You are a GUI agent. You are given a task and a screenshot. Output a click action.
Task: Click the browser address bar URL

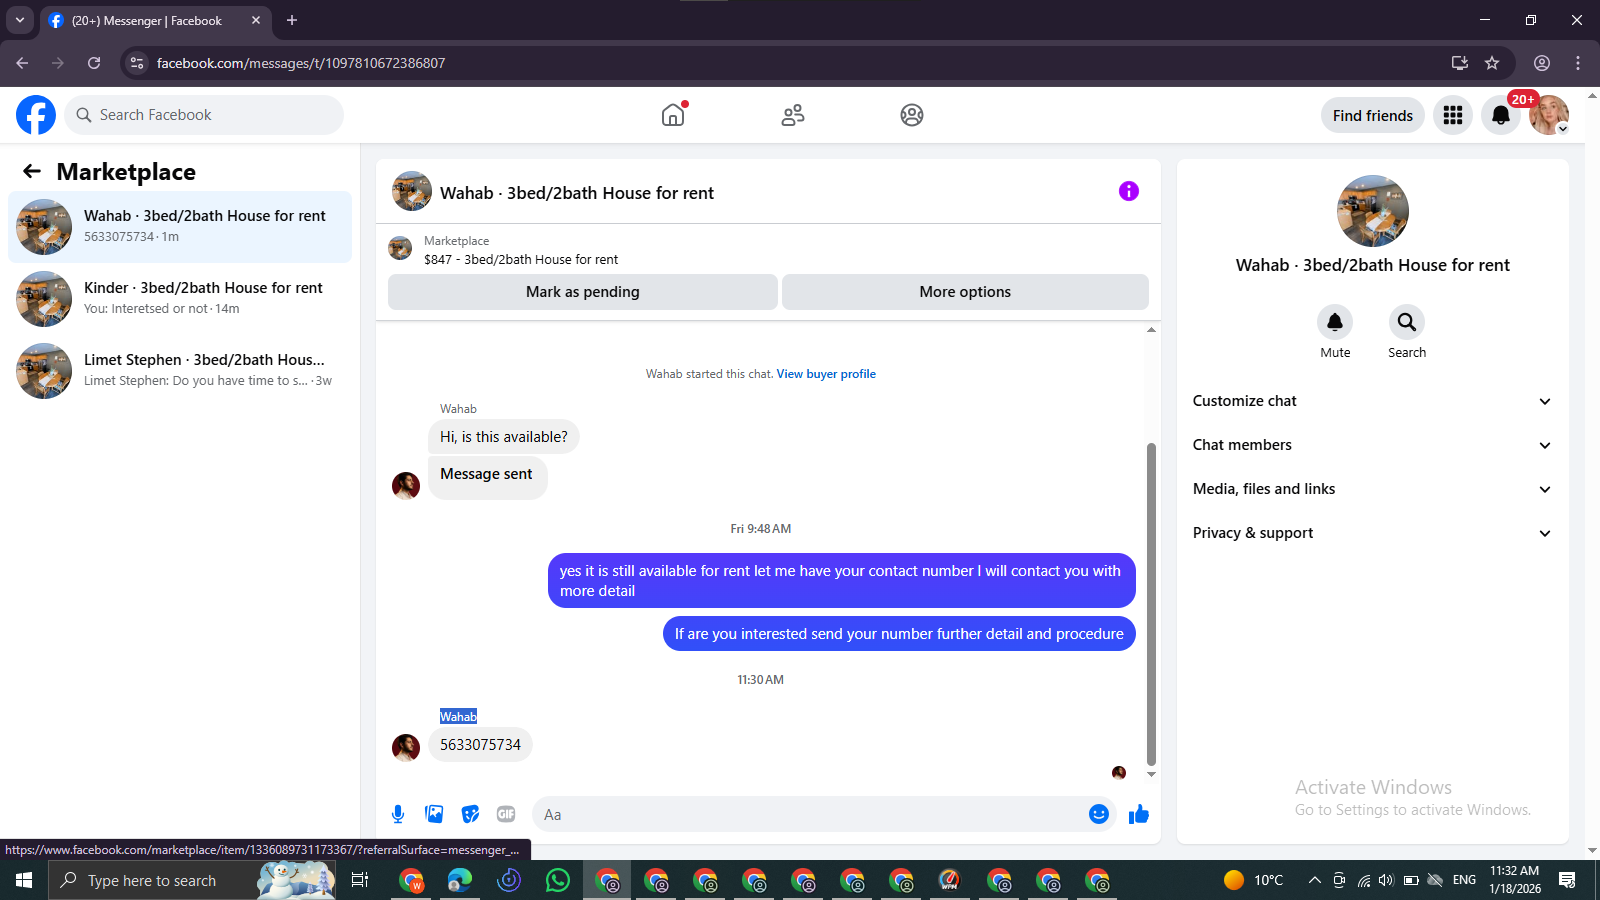point(301,63)
